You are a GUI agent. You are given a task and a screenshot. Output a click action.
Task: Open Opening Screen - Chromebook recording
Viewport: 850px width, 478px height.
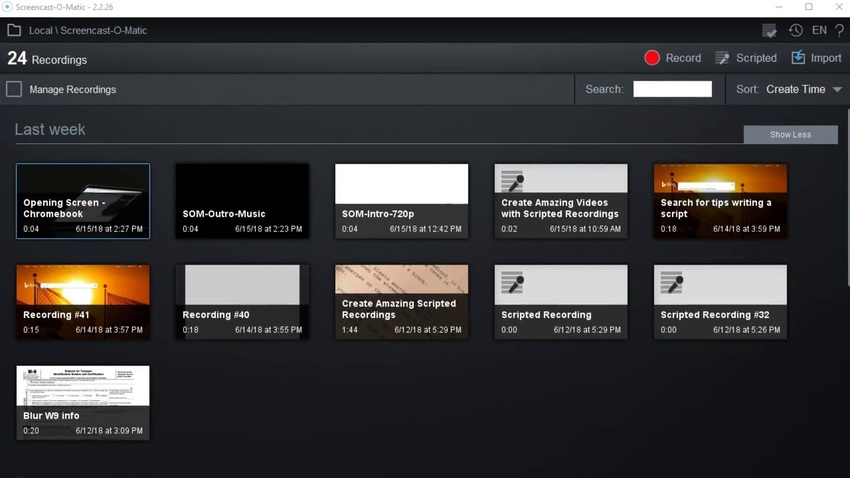point(83,201)
